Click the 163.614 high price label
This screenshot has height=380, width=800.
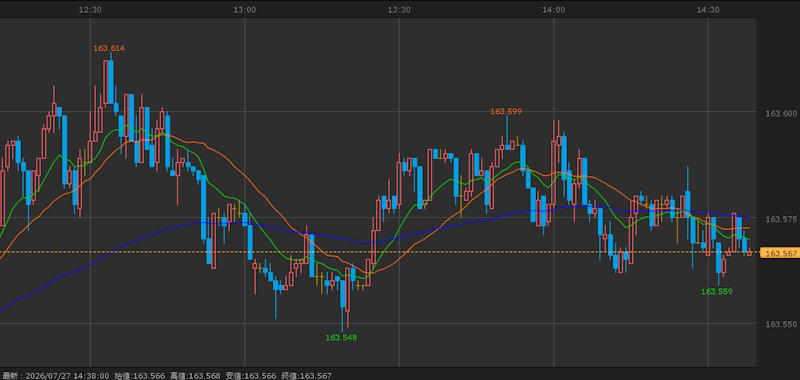pyautogui.click(x=109, y=48)
